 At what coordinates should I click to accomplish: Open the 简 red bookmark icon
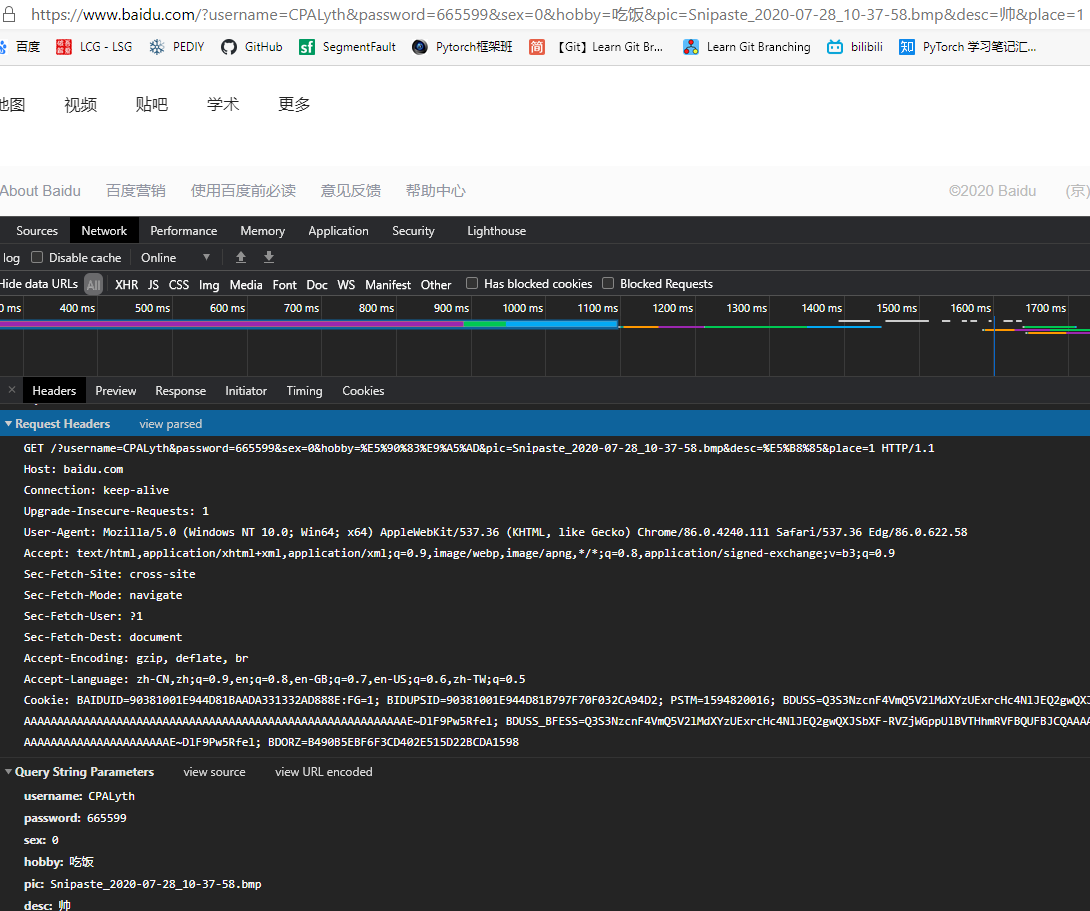(537, 47)
